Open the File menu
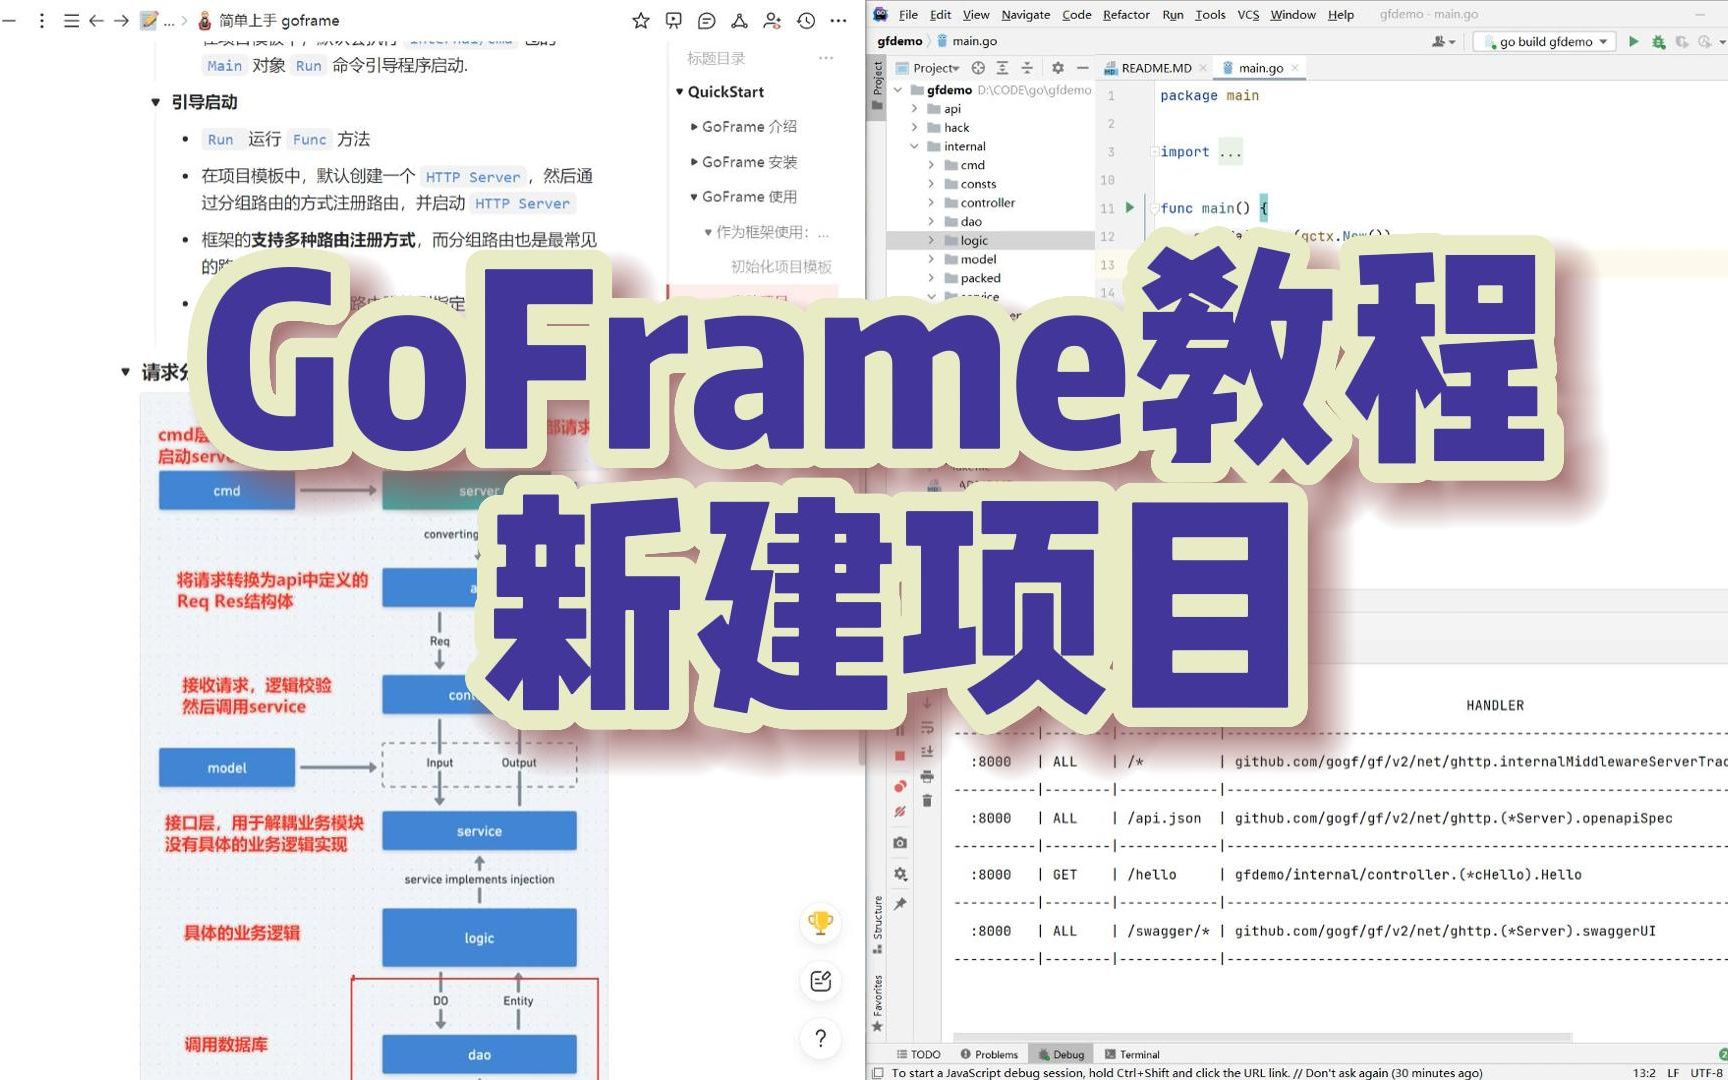The height and width of the screenshot is (1080, 1728). point(908,14)
